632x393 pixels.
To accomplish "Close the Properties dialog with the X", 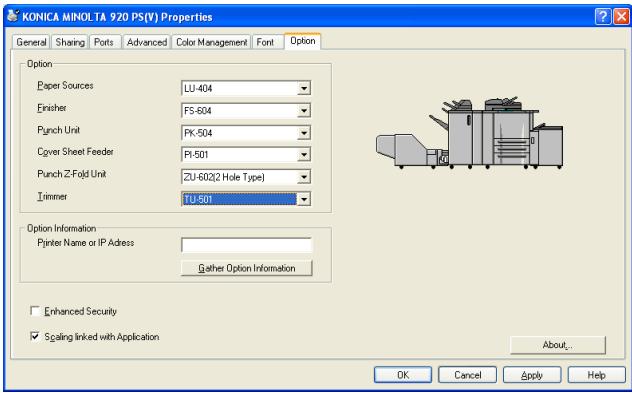I will point(621,17).
